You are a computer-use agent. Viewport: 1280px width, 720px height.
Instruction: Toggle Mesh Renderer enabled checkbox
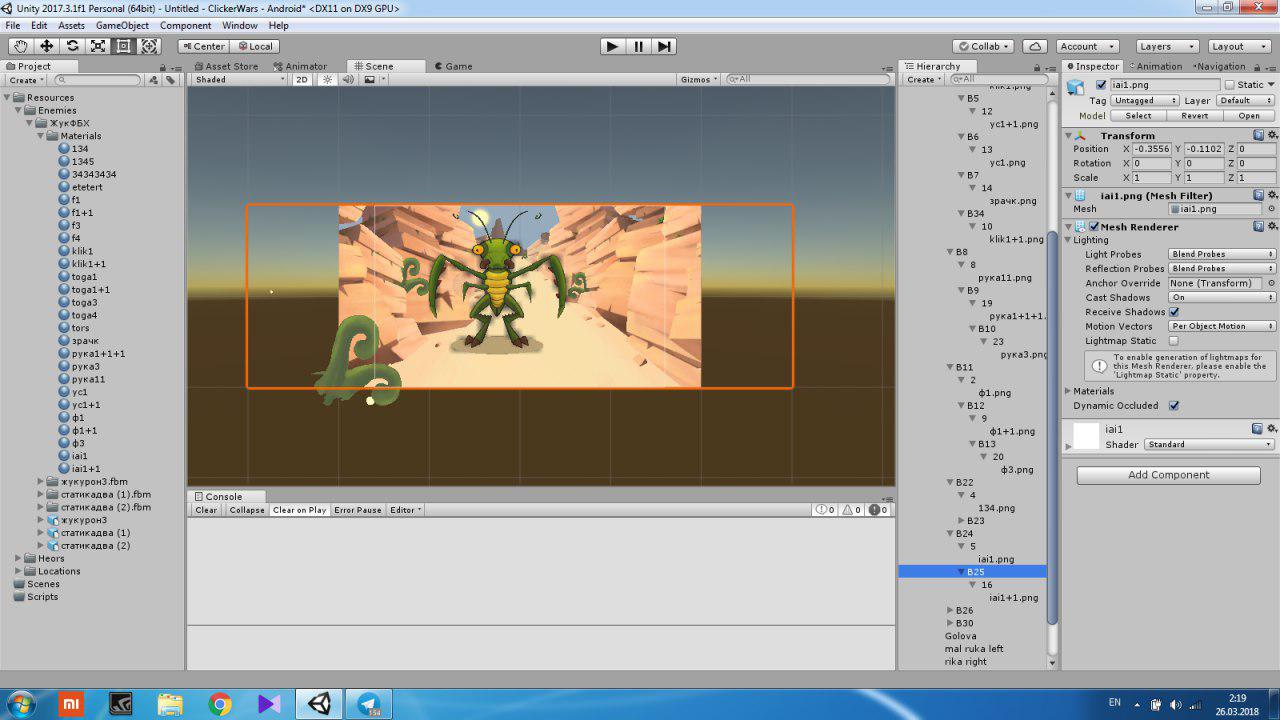coord(1094,227)
